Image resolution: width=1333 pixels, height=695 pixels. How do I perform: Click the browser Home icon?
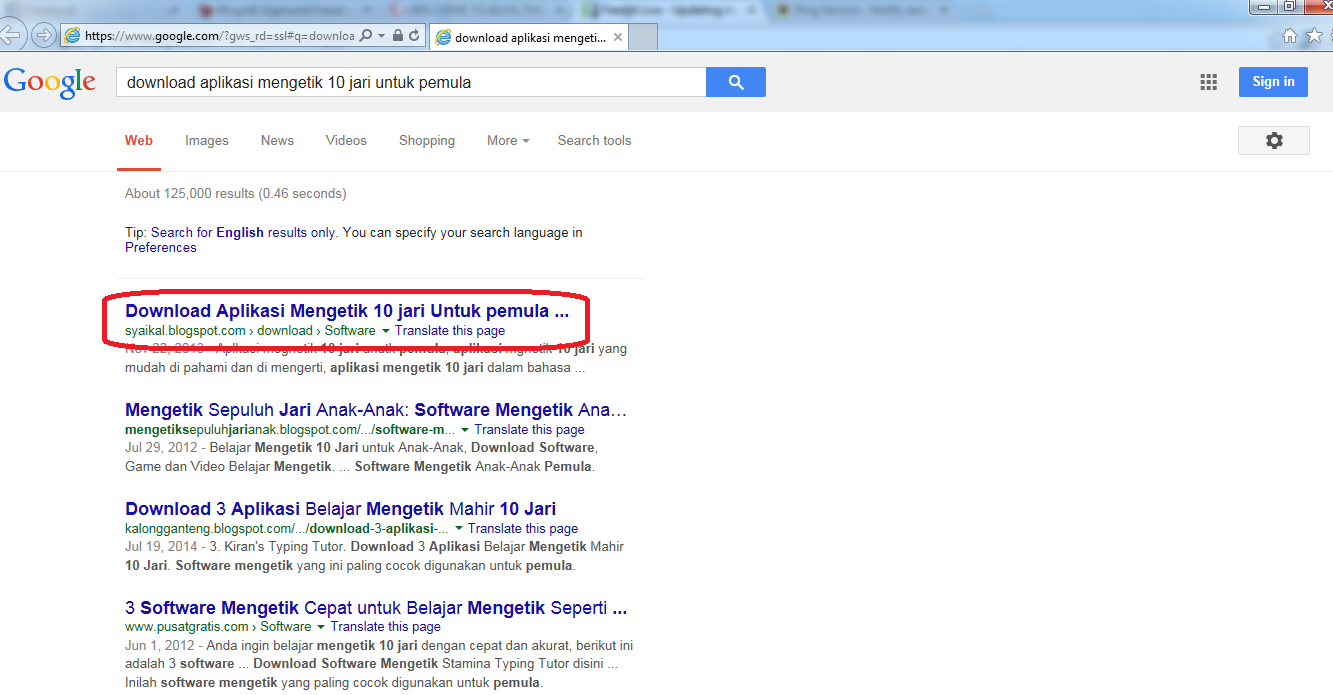1290,36
